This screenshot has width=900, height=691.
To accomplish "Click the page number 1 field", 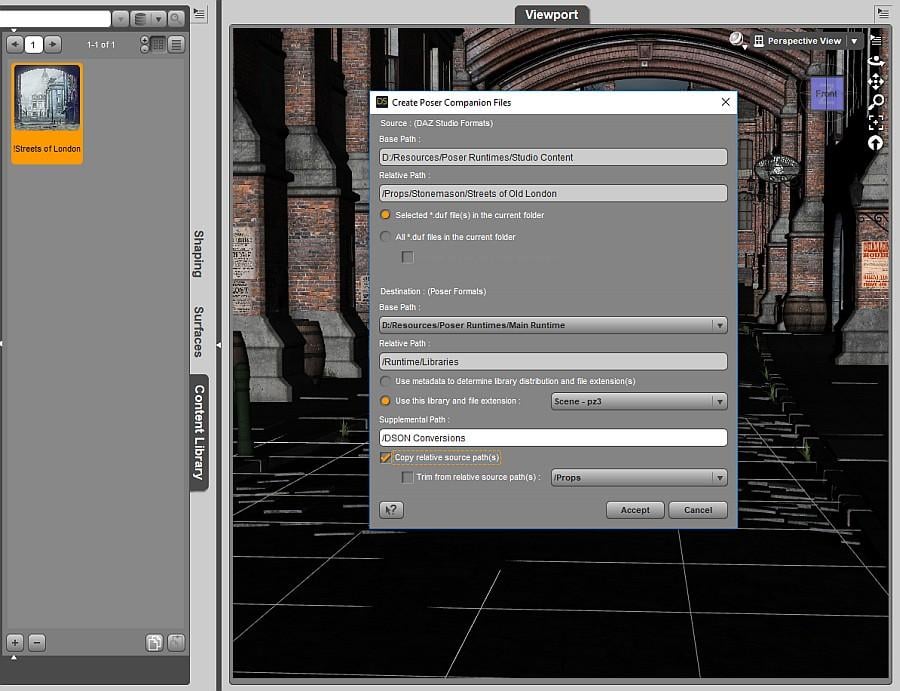I will (33, 44).
